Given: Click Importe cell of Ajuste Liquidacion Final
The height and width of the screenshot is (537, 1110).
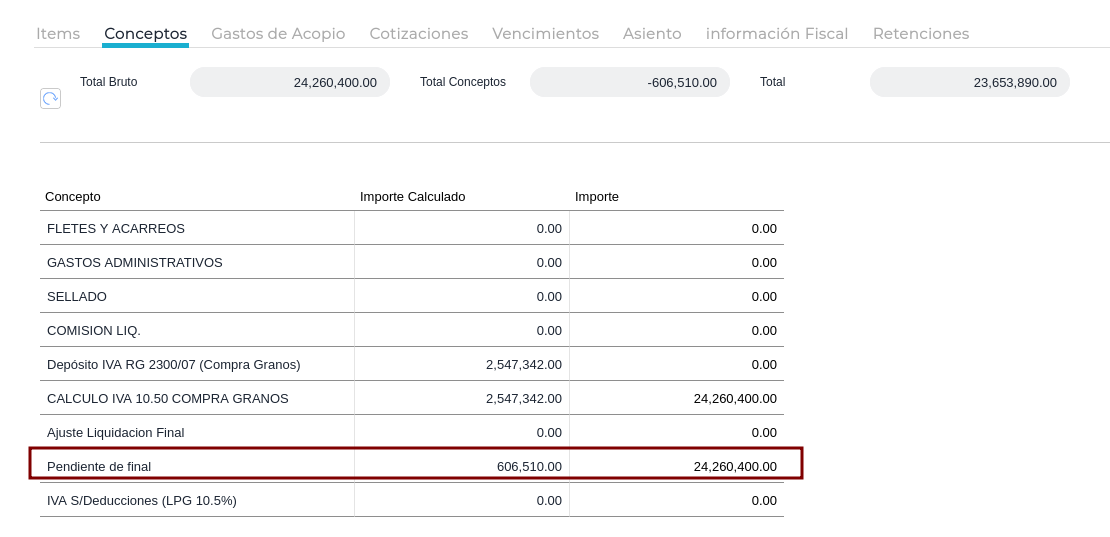Looking at the screenshot, I should (x=677, y=432).
